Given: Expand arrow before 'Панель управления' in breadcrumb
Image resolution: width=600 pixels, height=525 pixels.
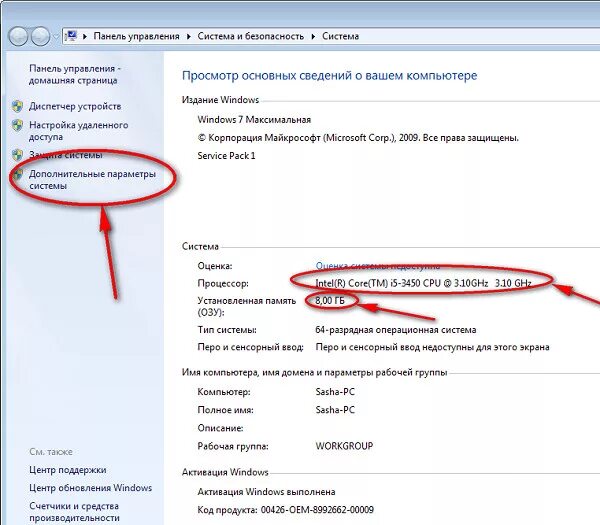Looking at the screenshot, I should click(x=85, y=36).
